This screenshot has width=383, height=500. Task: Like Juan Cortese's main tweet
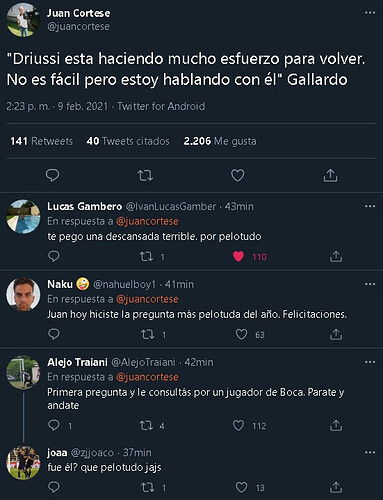[238, 175]
